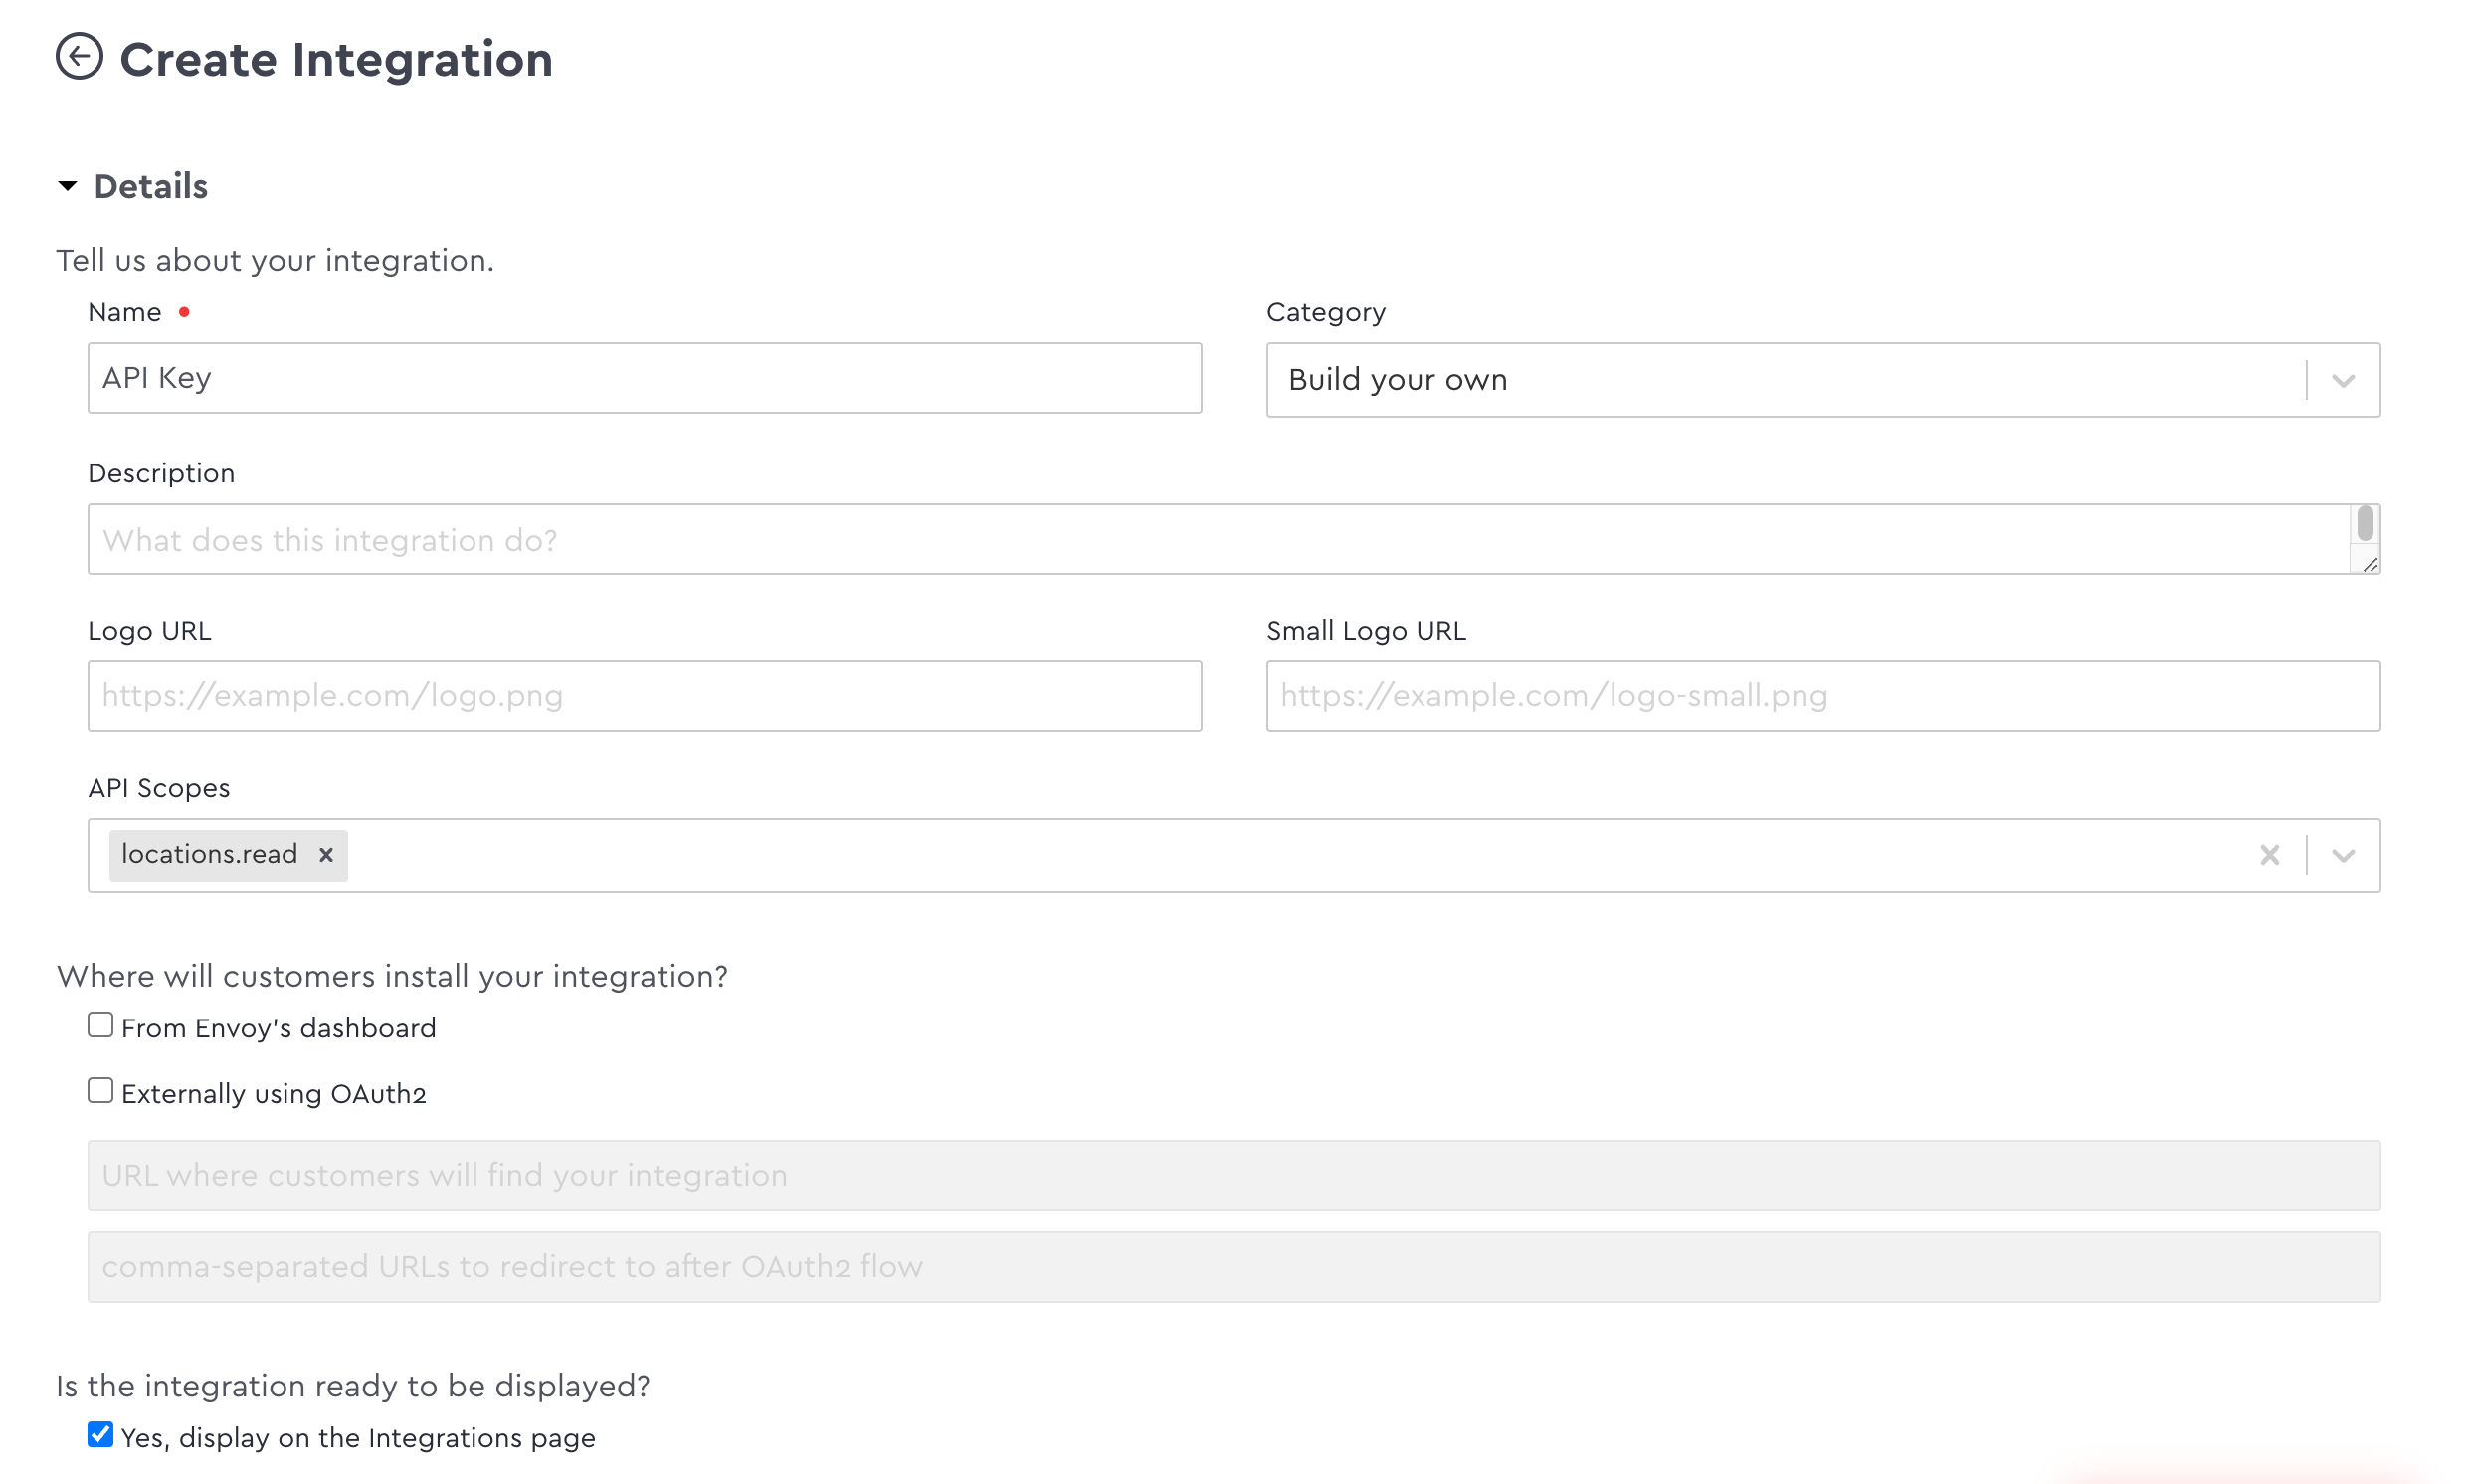Open the API Scopes dropdown chevron

2343,856
